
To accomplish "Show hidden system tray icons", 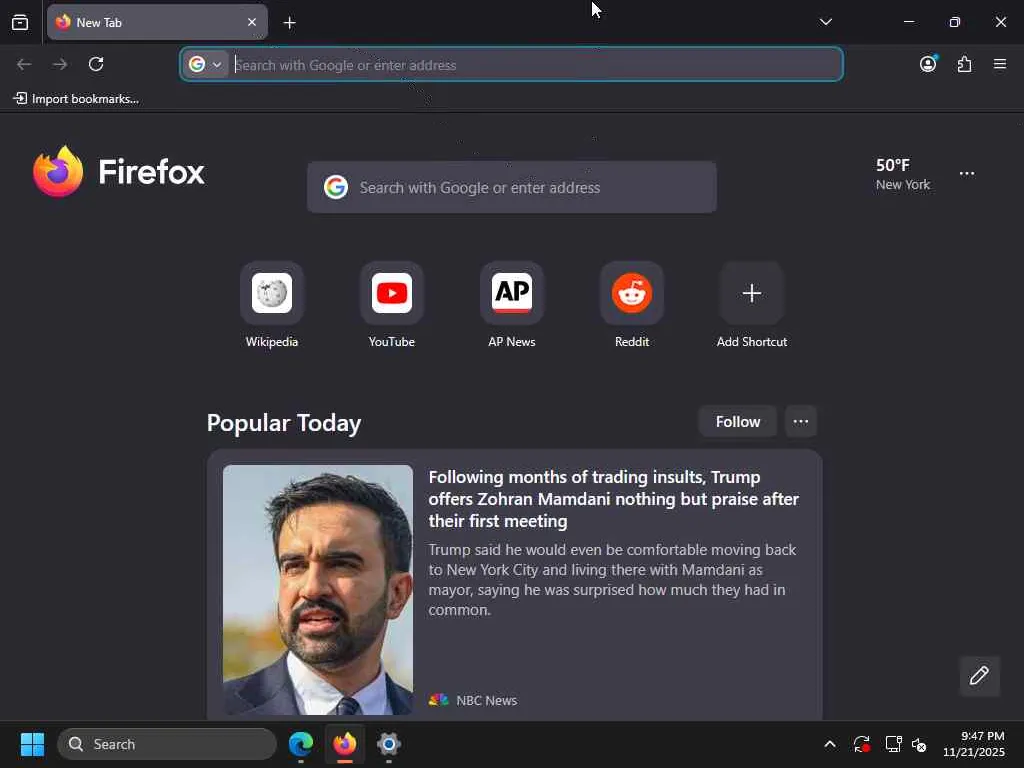I will pos(830,744).
